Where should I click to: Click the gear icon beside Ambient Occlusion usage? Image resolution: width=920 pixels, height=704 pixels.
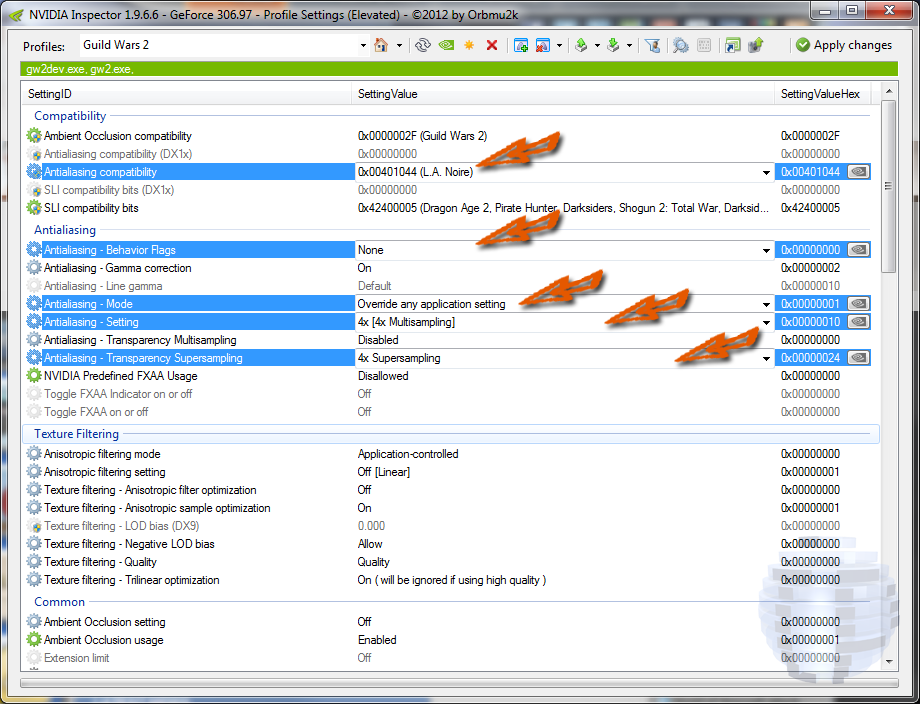(34, 639)
